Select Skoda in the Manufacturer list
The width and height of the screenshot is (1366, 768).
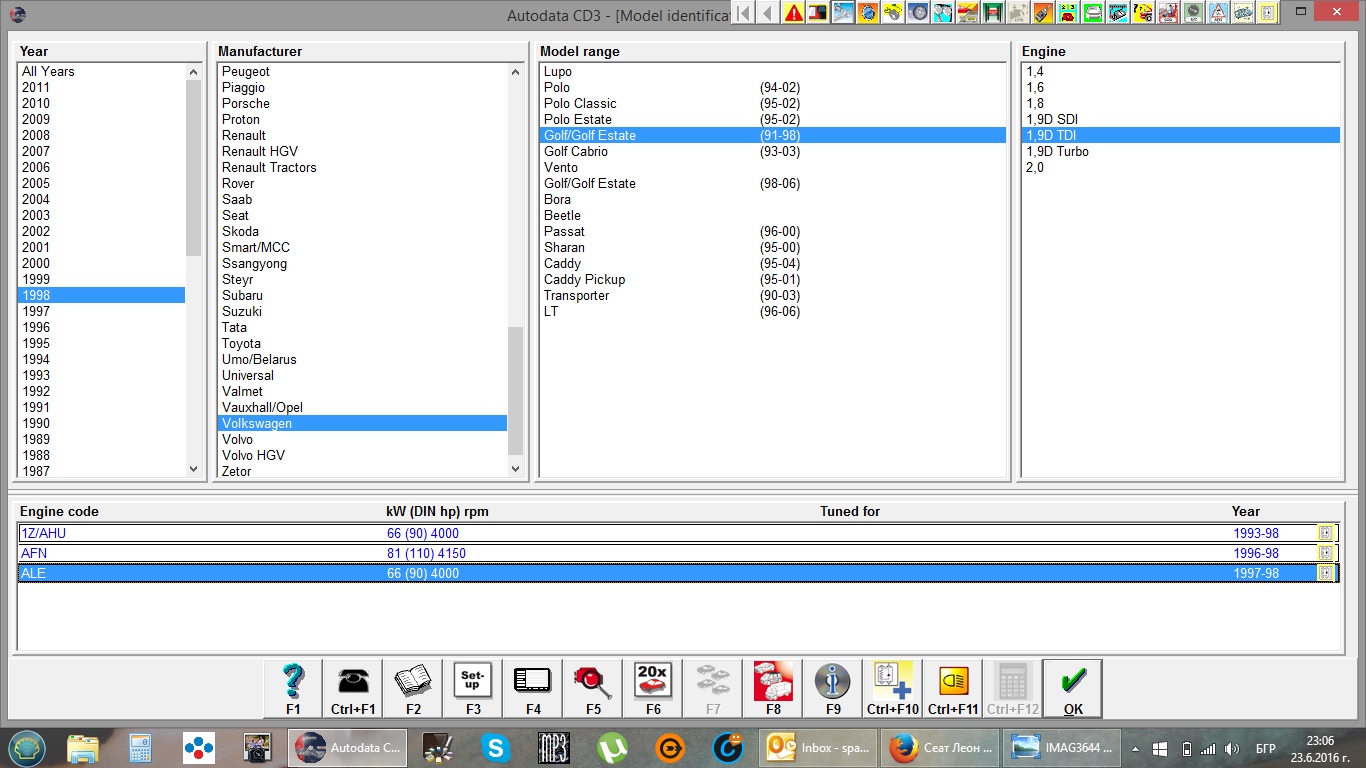coord(240,231)
